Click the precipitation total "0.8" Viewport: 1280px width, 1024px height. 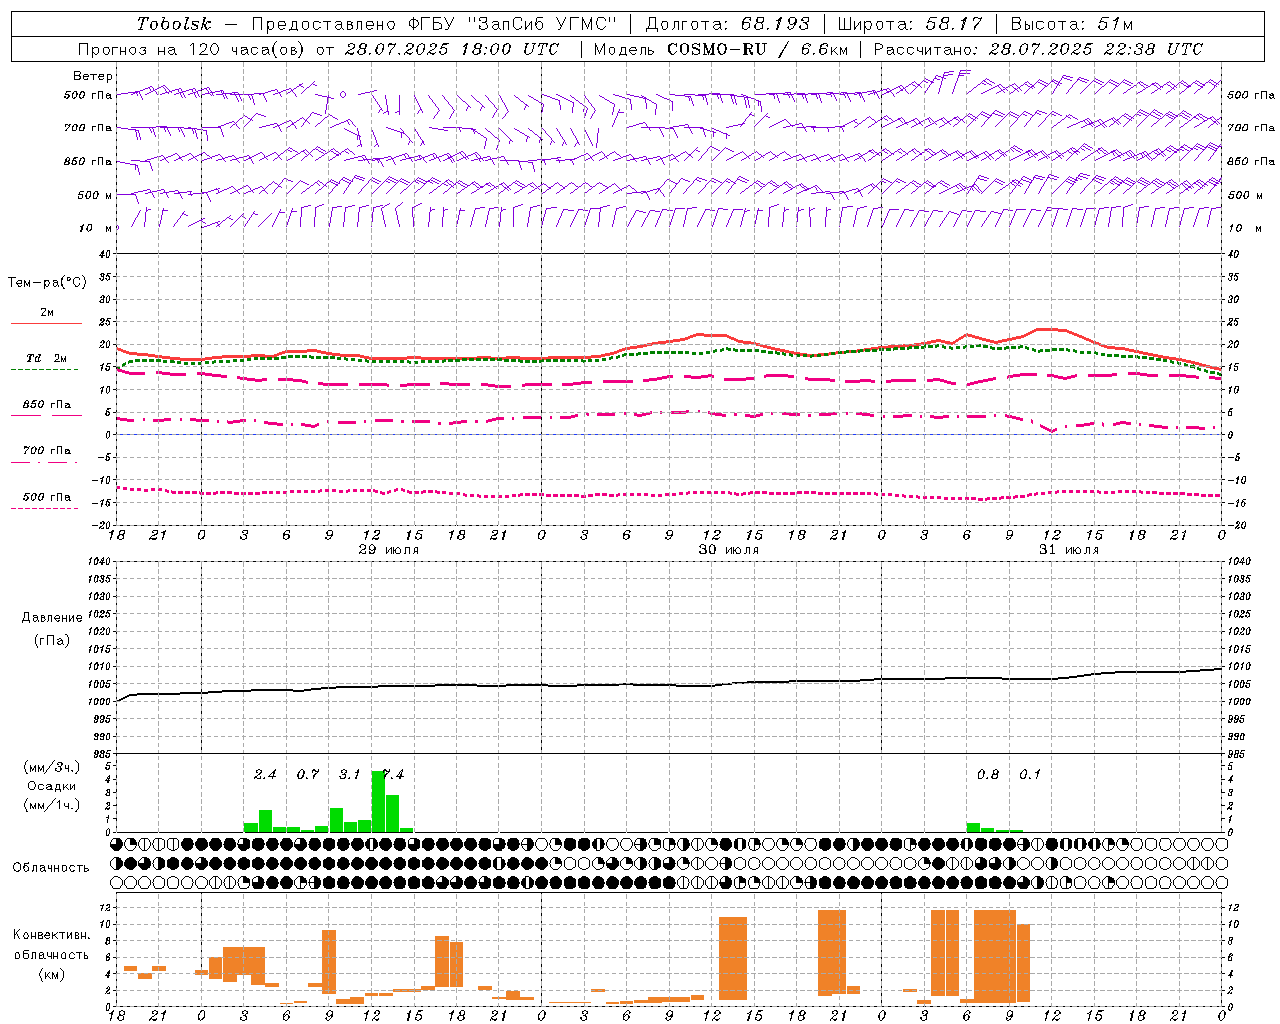tap(988, 775)
